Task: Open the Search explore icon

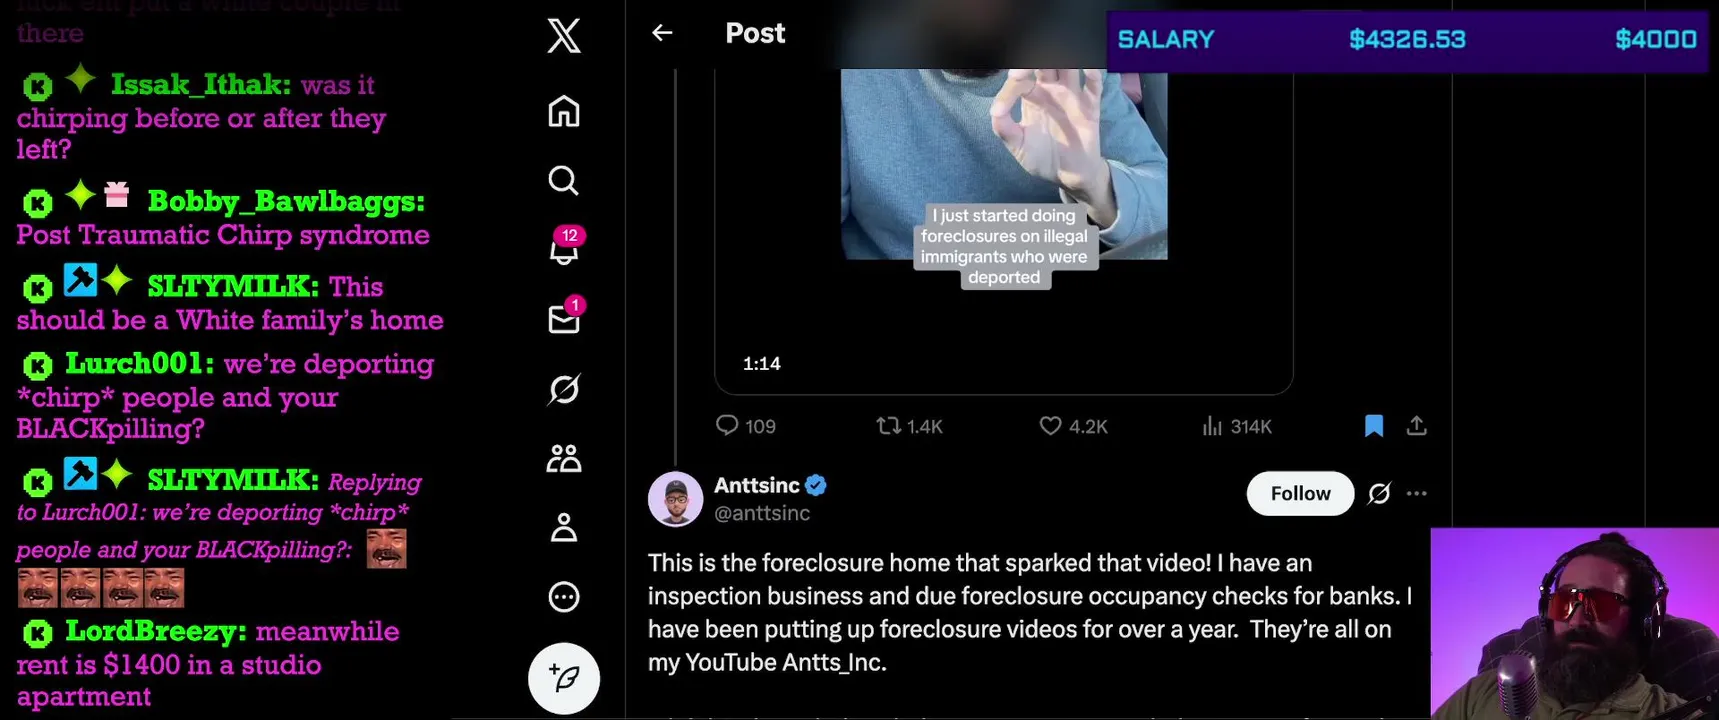Action: pyautogui.click(x=564, y=180)
